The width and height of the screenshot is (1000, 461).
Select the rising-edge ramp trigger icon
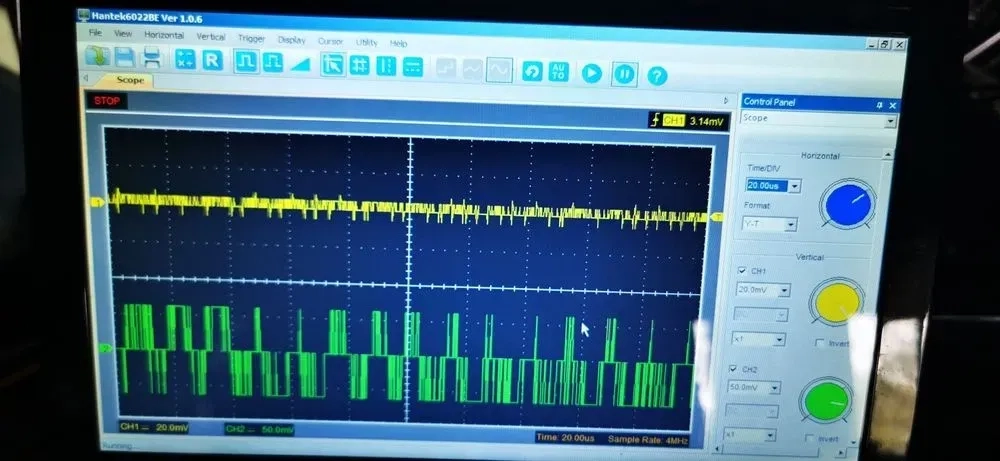tap(299, 63)
